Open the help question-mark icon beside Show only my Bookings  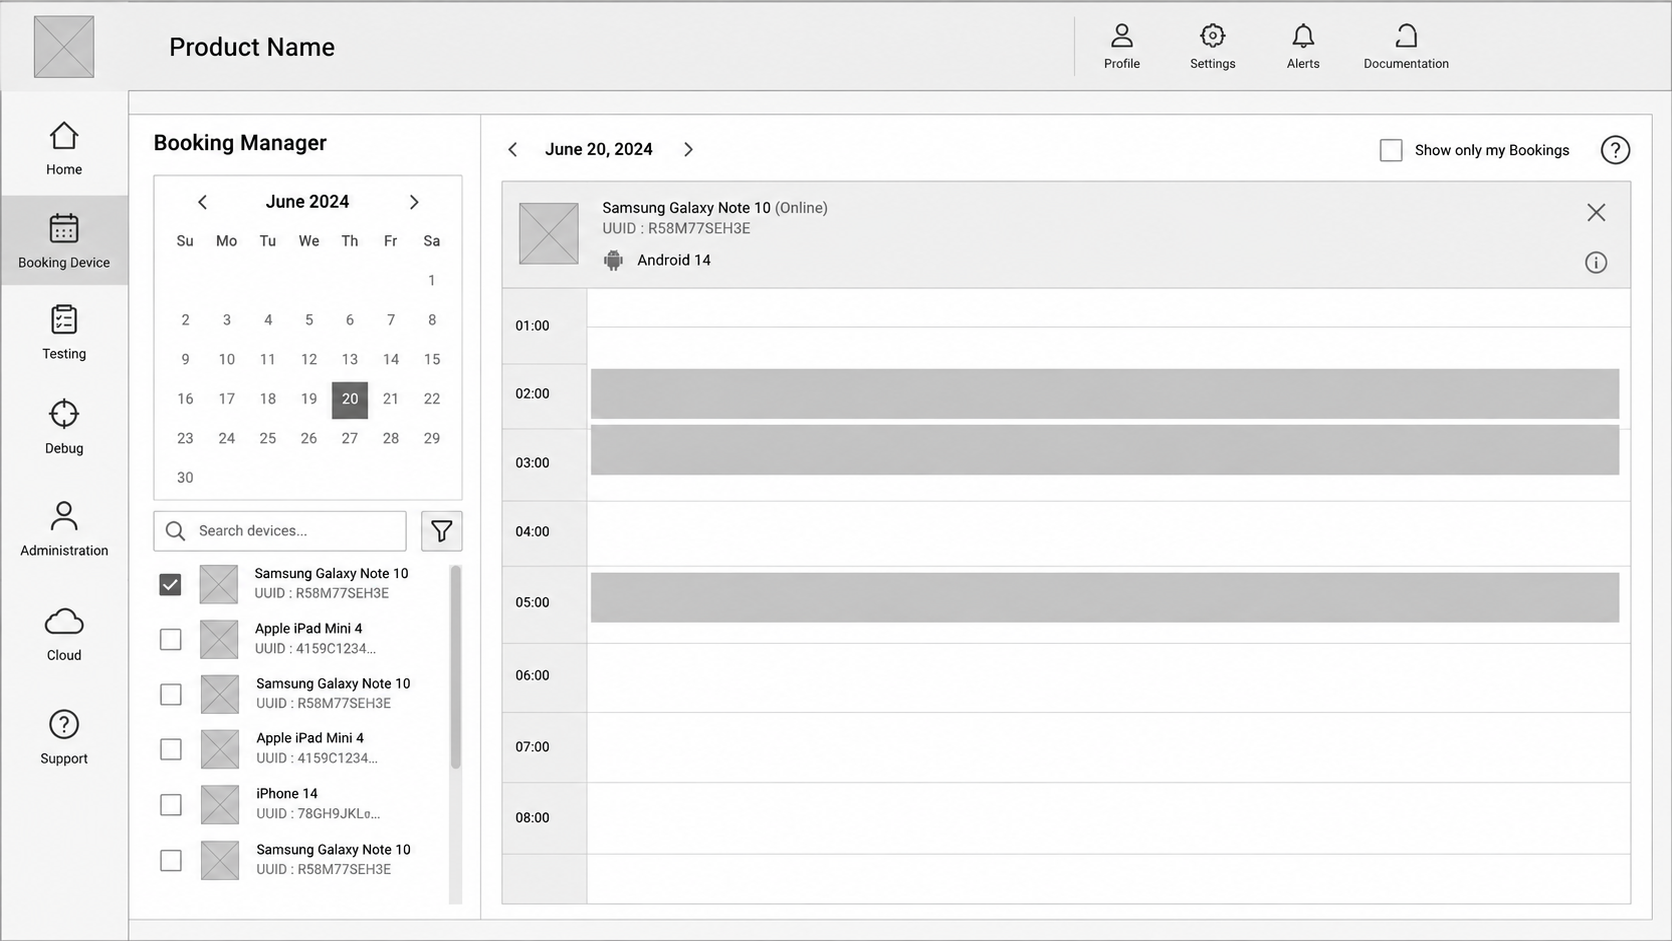[x=1615, y=150]
